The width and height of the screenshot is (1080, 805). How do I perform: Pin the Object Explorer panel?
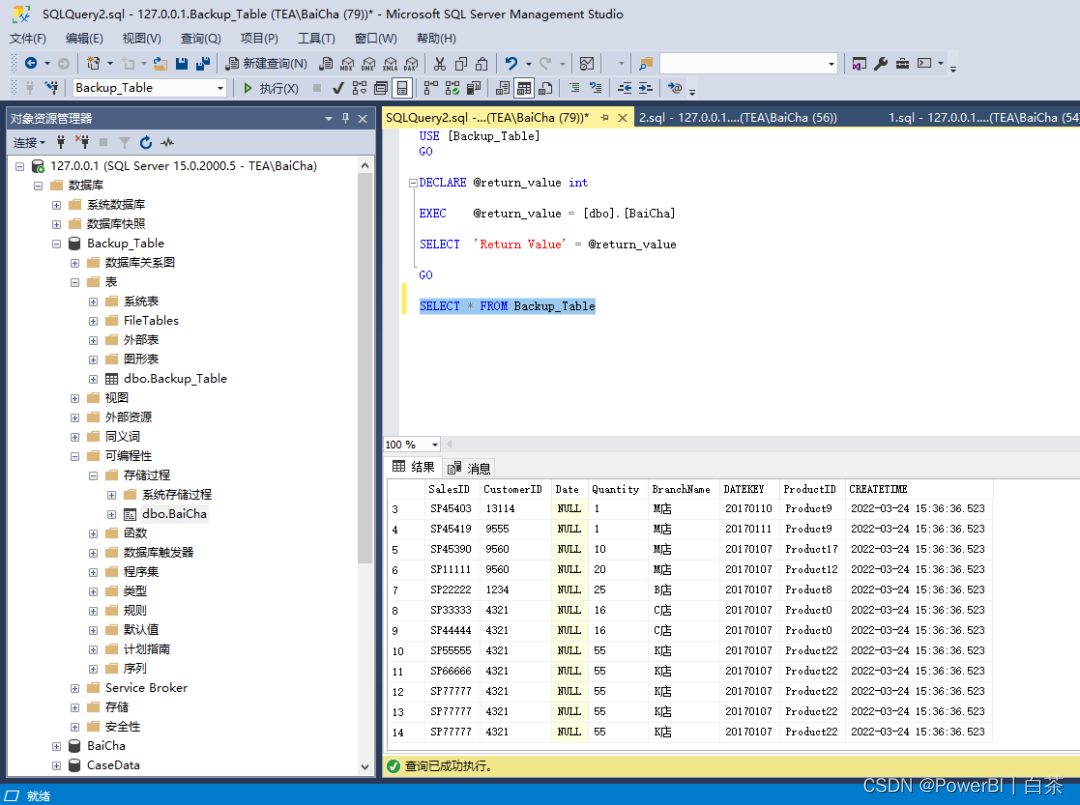coord(345,118)
